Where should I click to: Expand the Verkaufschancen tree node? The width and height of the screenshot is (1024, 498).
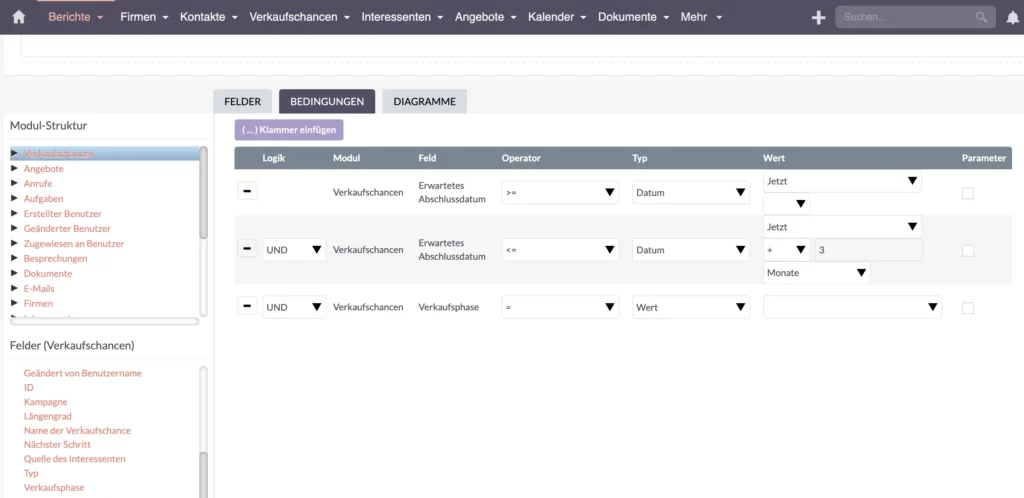coord(14,153)
